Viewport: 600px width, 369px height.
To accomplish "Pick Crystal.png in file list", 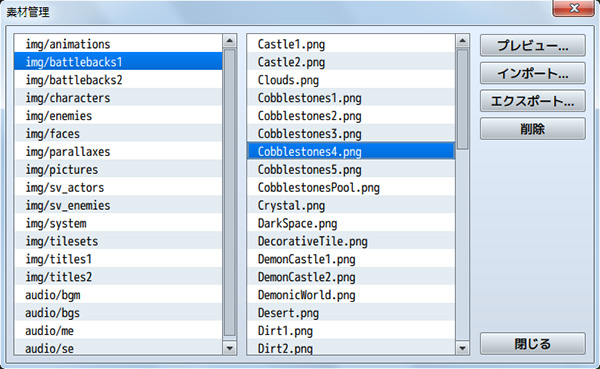I will (351, 205).
